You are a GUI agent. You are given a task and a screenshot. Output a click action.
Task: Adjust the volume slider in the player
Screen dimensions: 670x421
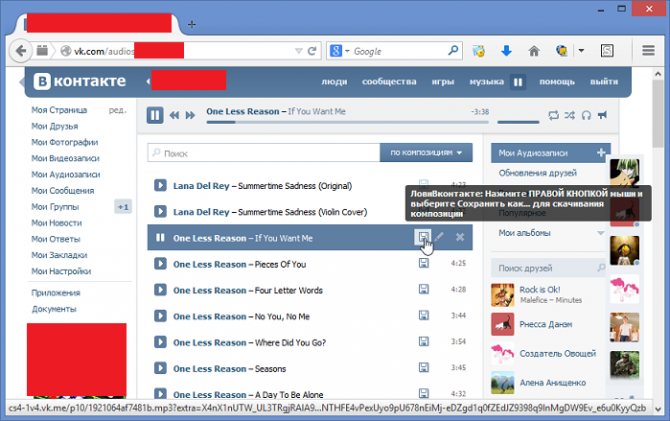[x=518, y=122]
